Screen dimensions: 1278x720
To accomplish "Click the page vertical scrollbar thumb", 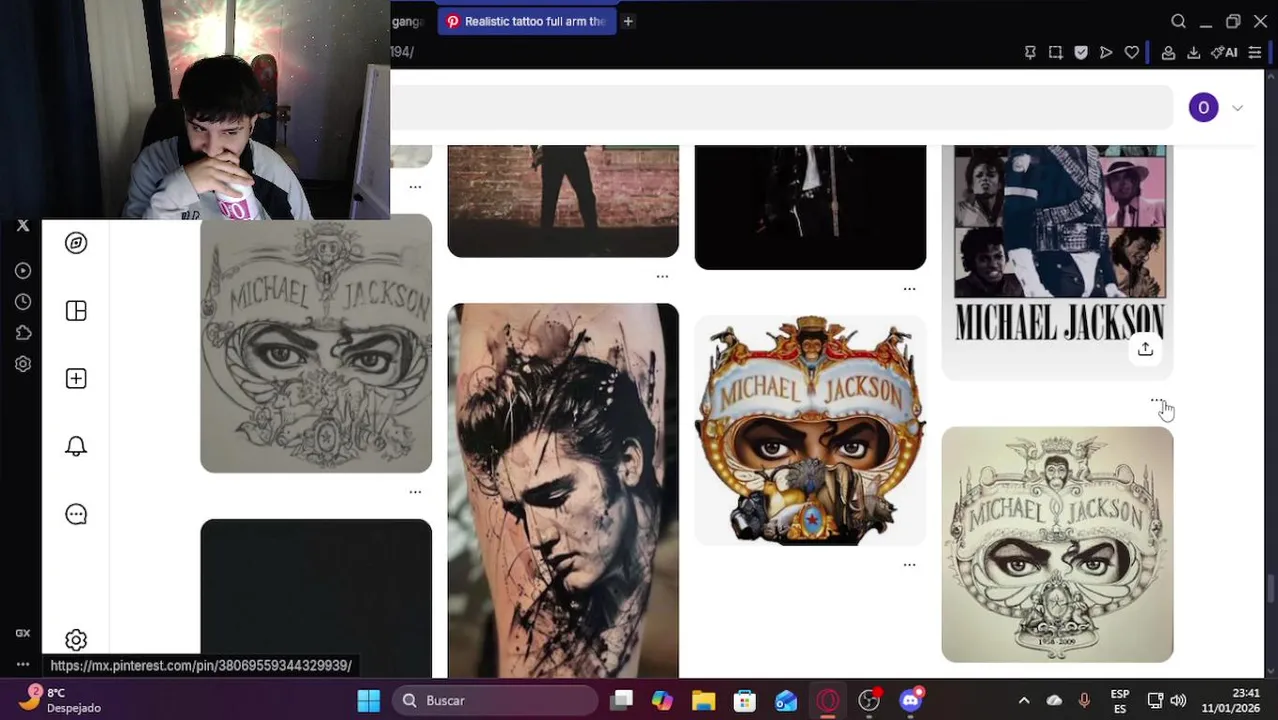I will click(x=1271, y=590).
